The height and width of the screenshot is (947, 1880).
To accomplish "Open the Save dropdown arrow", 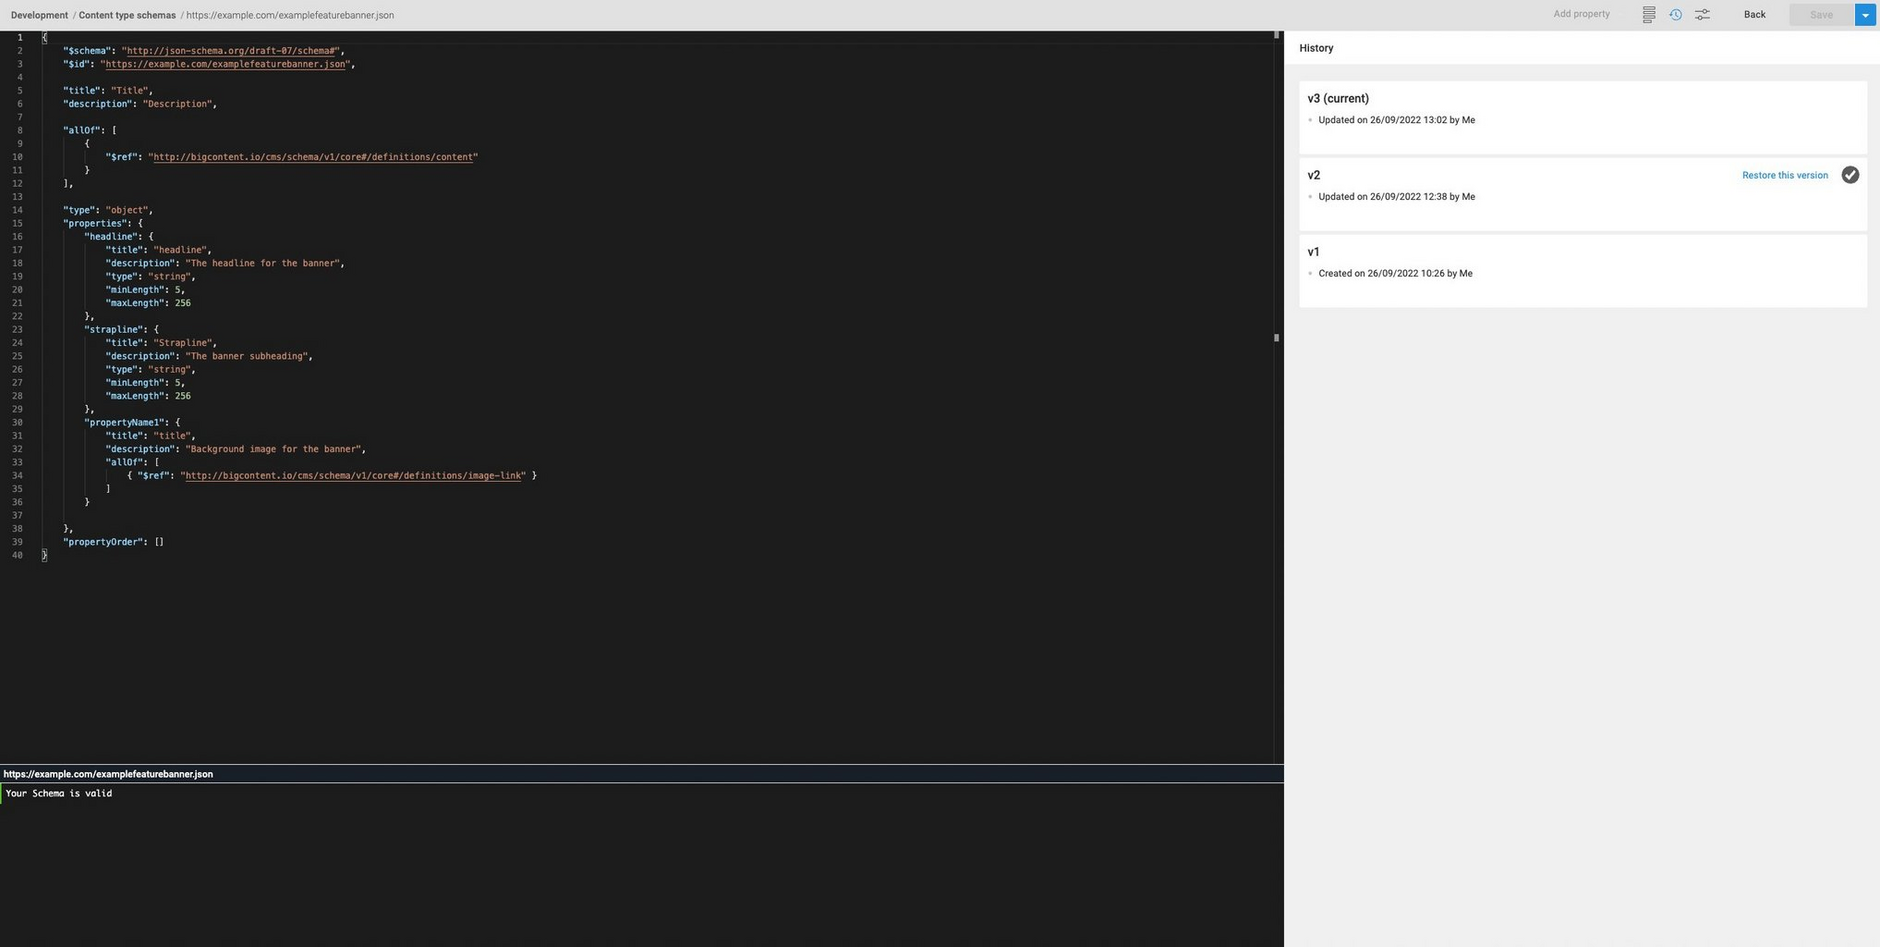I will pos(1865,15).
